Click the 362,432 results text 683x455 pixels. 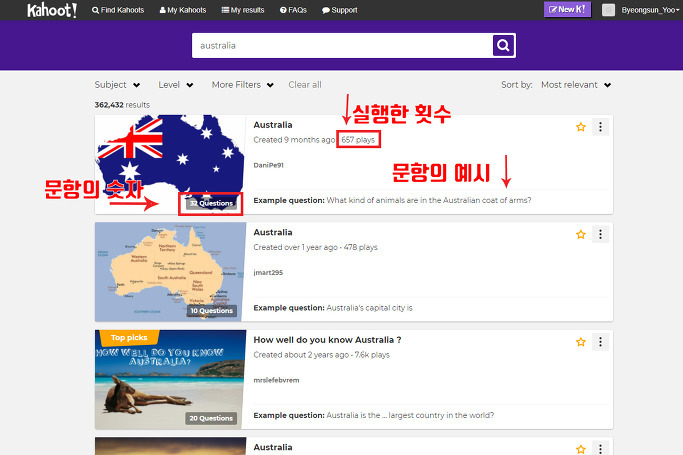122,105
